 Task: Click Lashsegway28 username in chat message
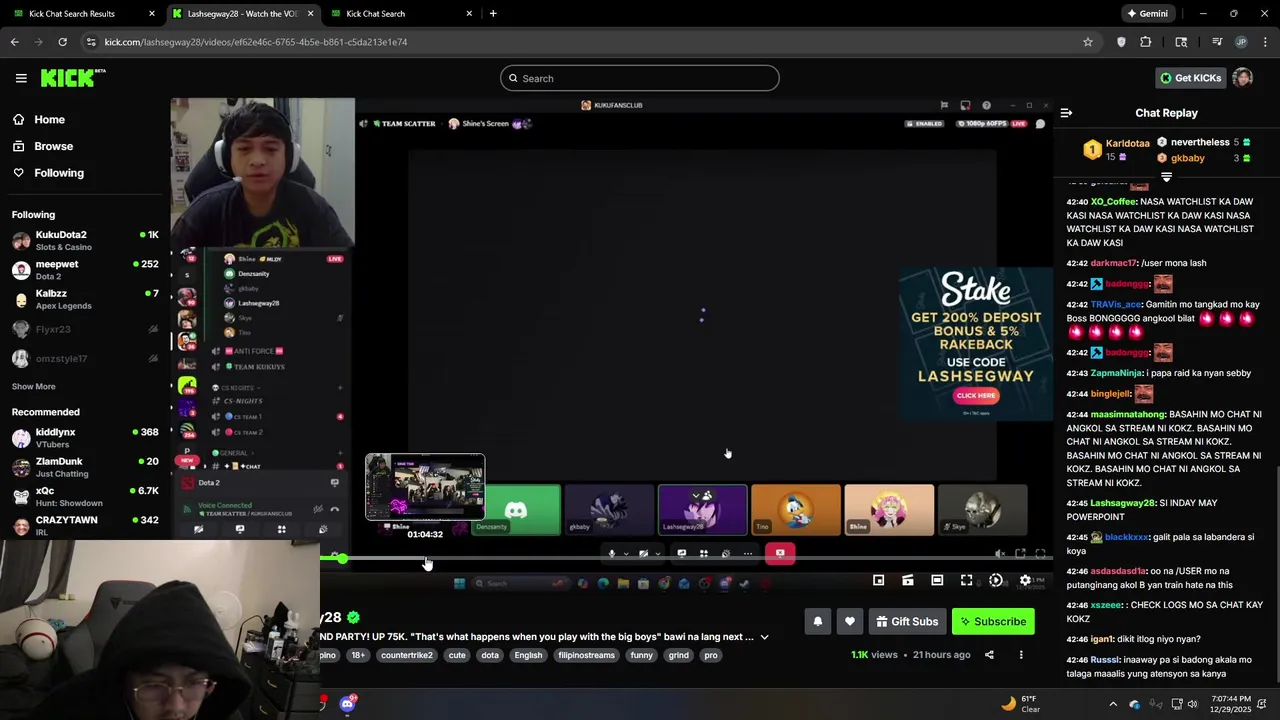pos(1122,503)
